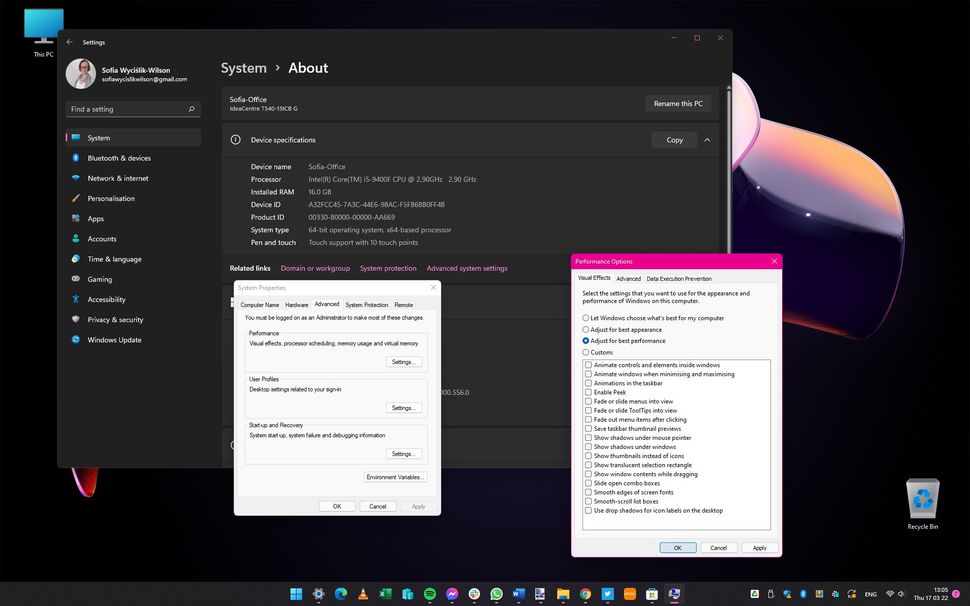Open the system tray hidden icons arrow
This screenshot has height=606, width=970.
(x=745, y=593)
